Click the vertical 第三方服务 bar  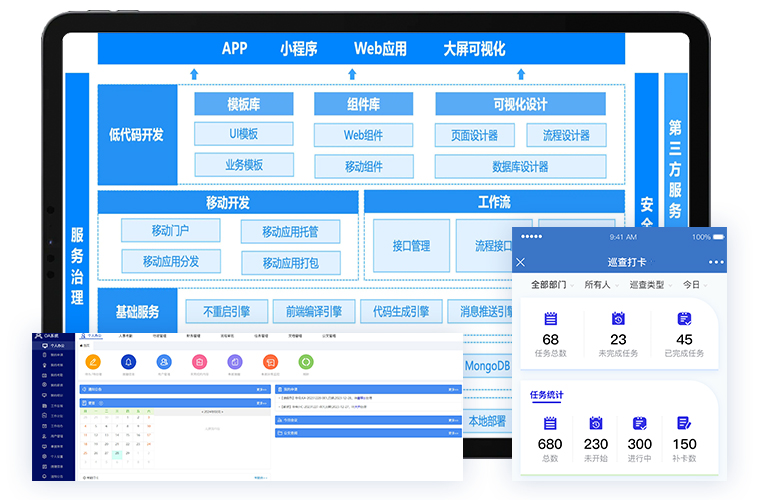(x=676, y=150)
